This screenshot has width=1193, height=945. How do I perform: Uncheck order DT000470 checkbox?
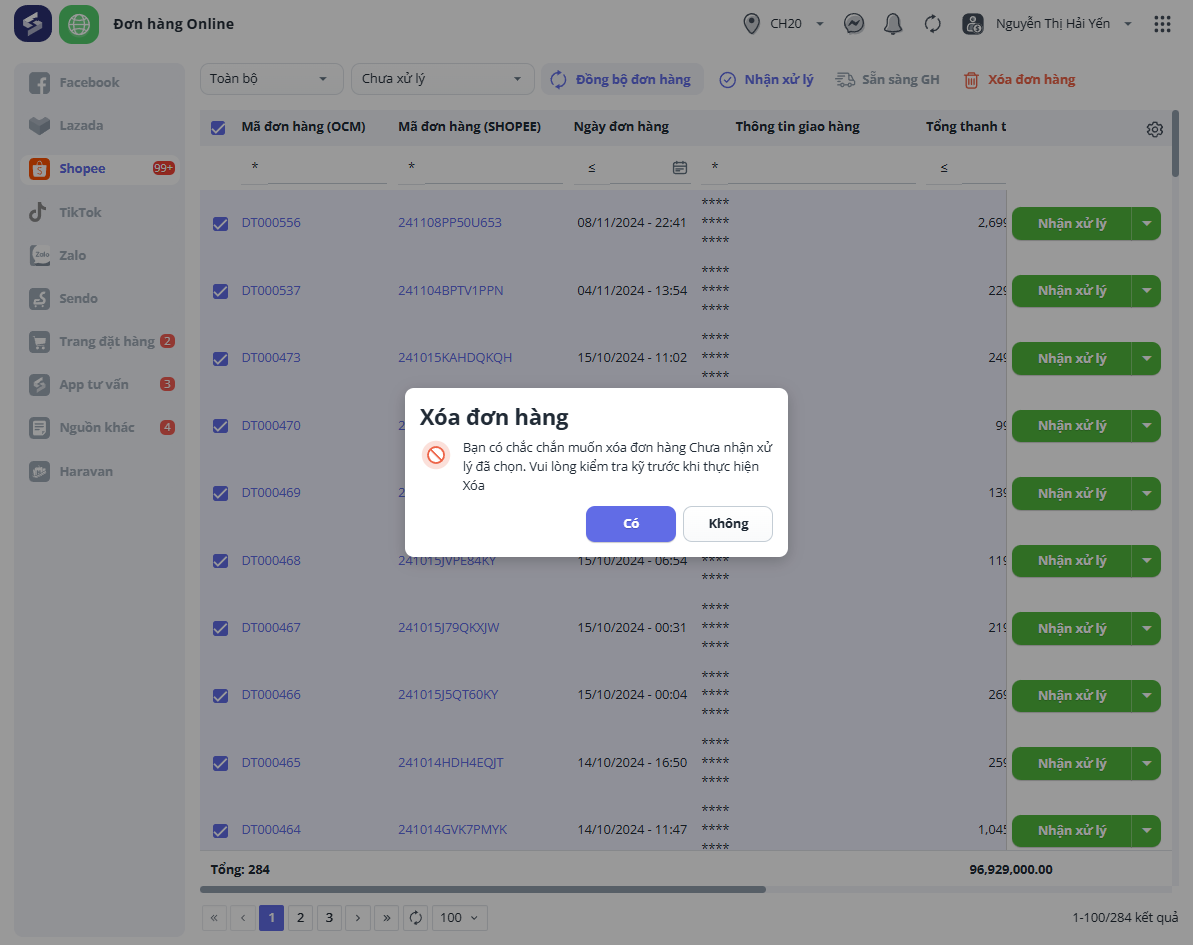[221, 426]
